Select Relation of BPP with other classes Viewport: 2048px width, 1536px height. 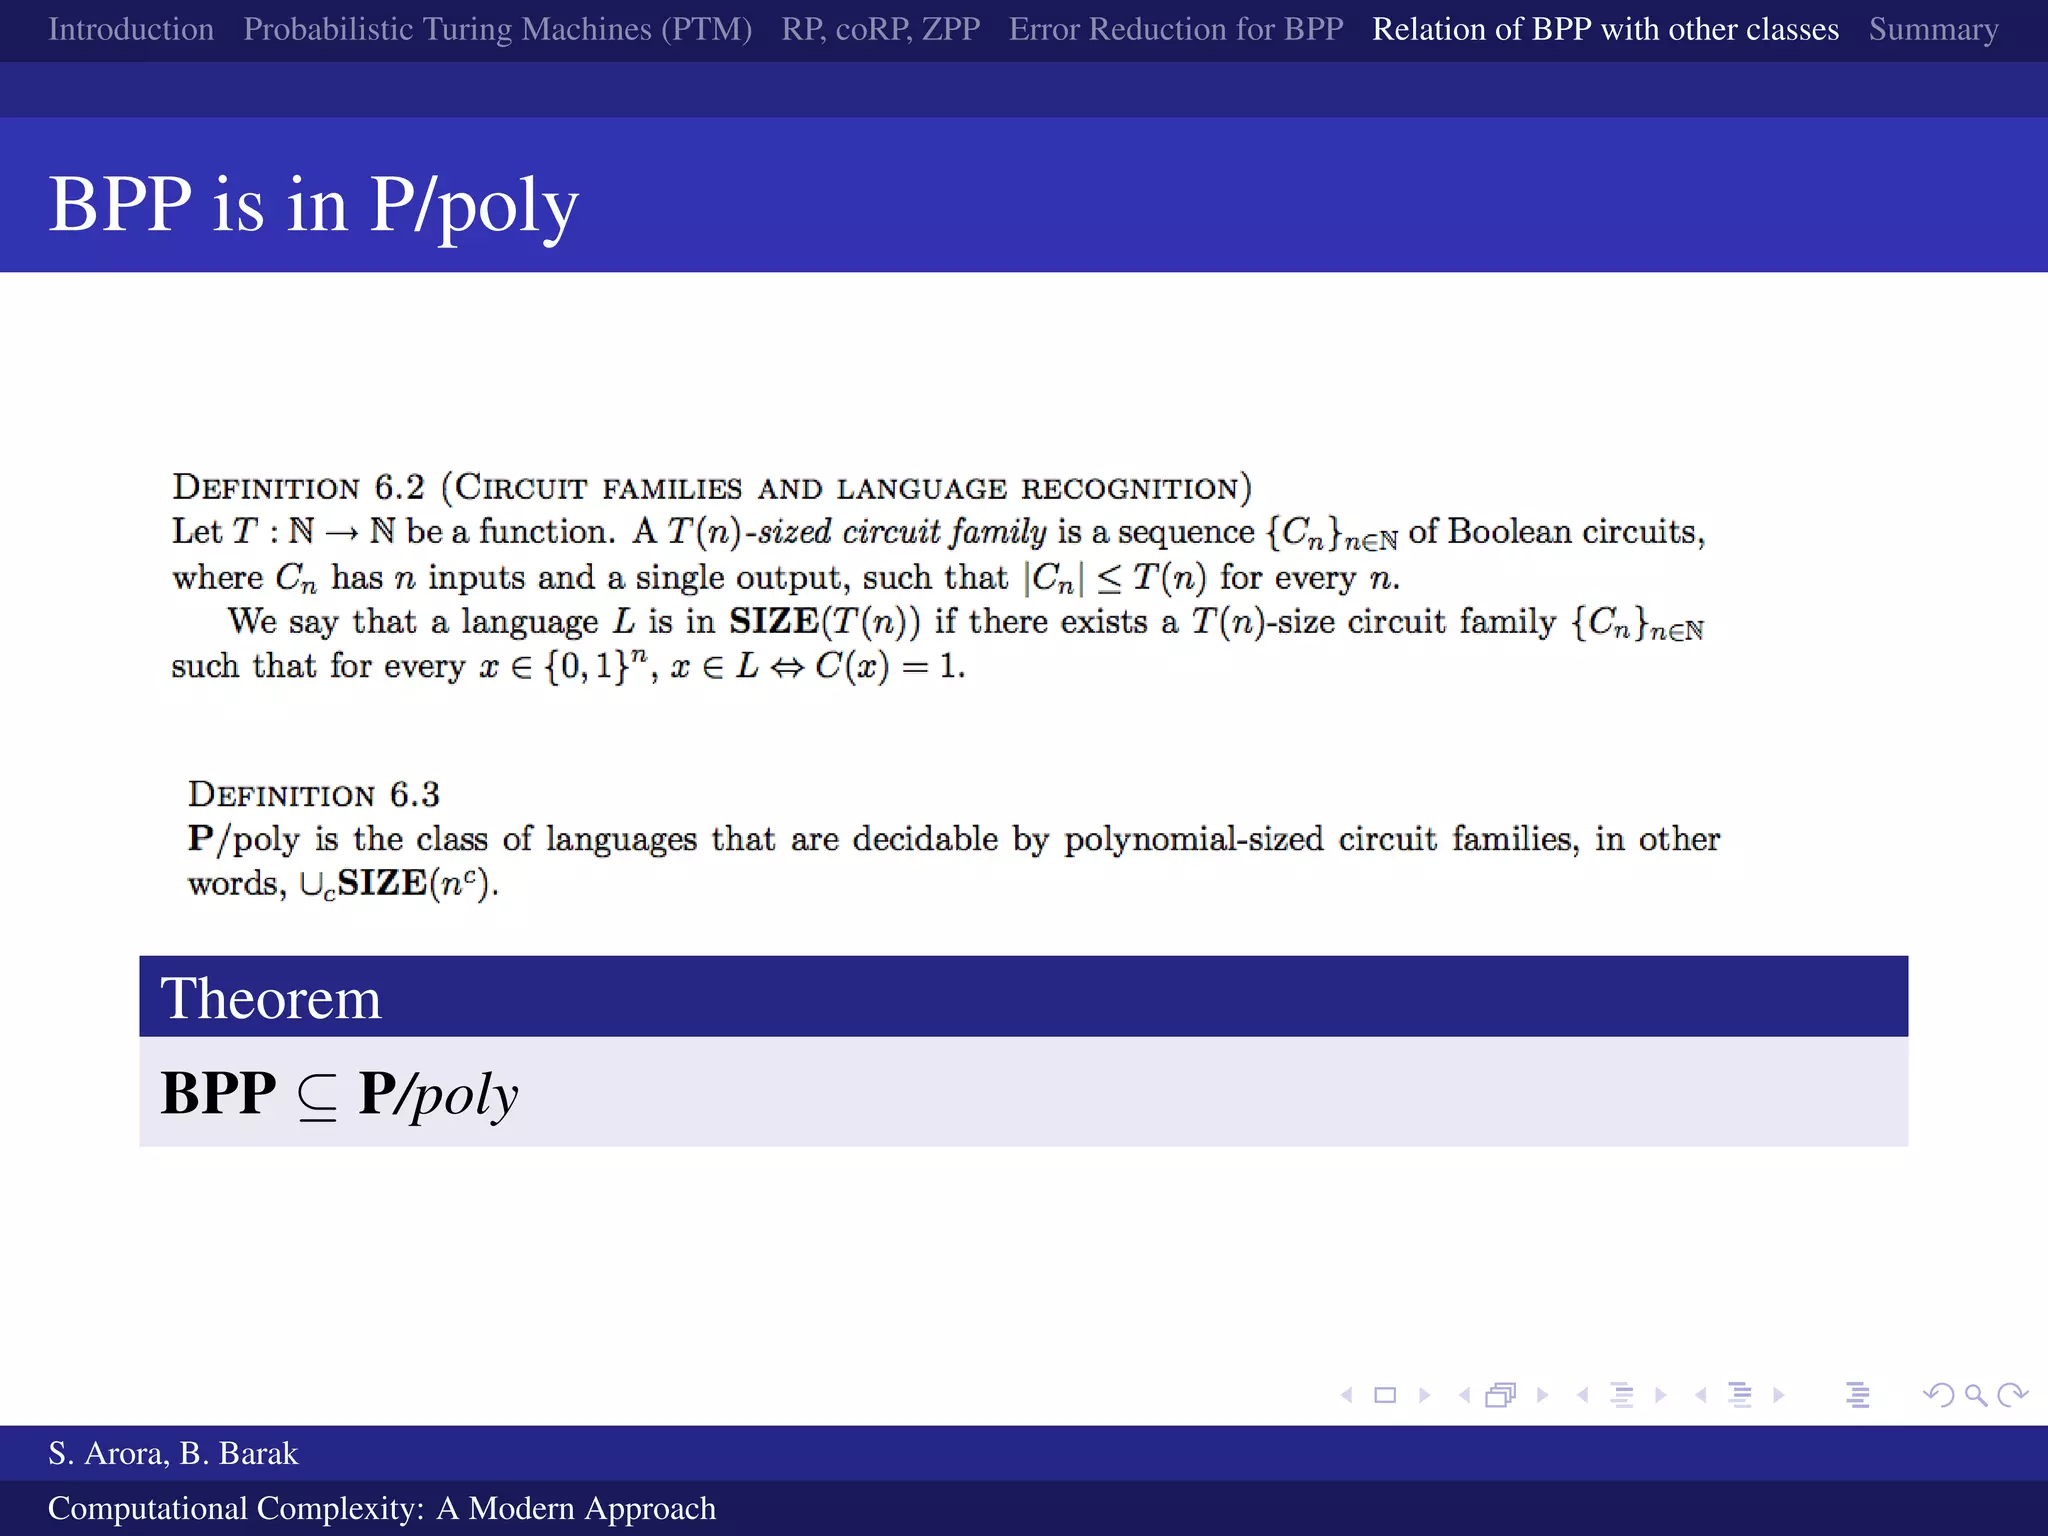(x=1606, y=29)
